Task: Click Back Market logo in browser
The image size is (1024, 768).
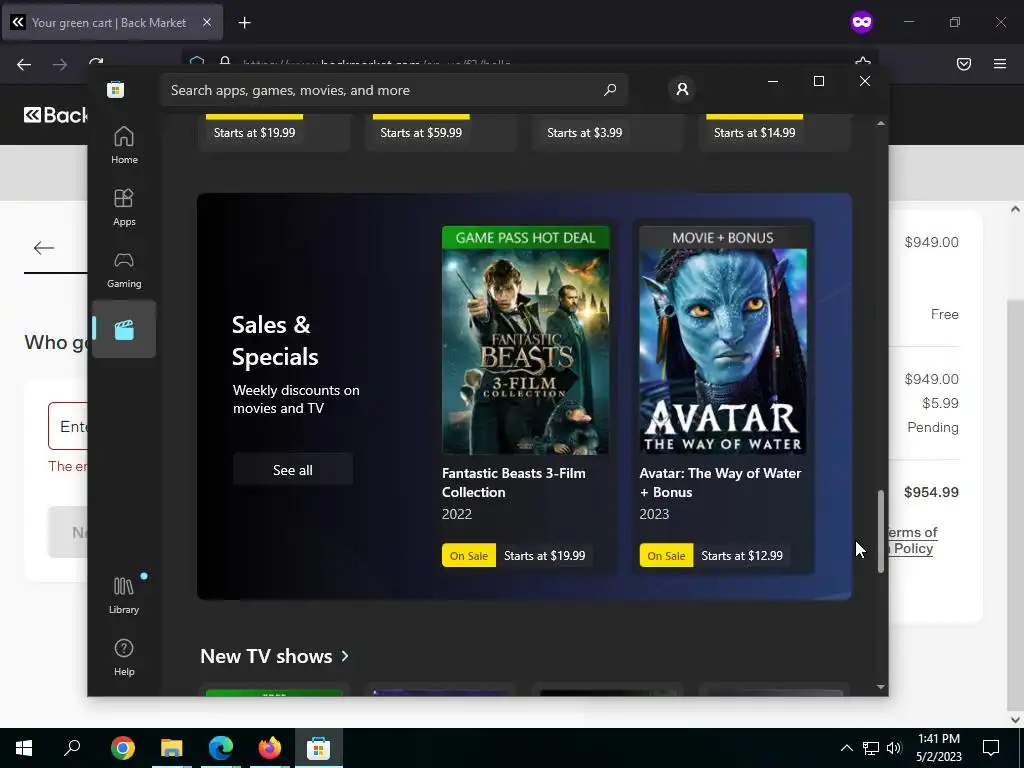Action: click(x=56, y=115)
